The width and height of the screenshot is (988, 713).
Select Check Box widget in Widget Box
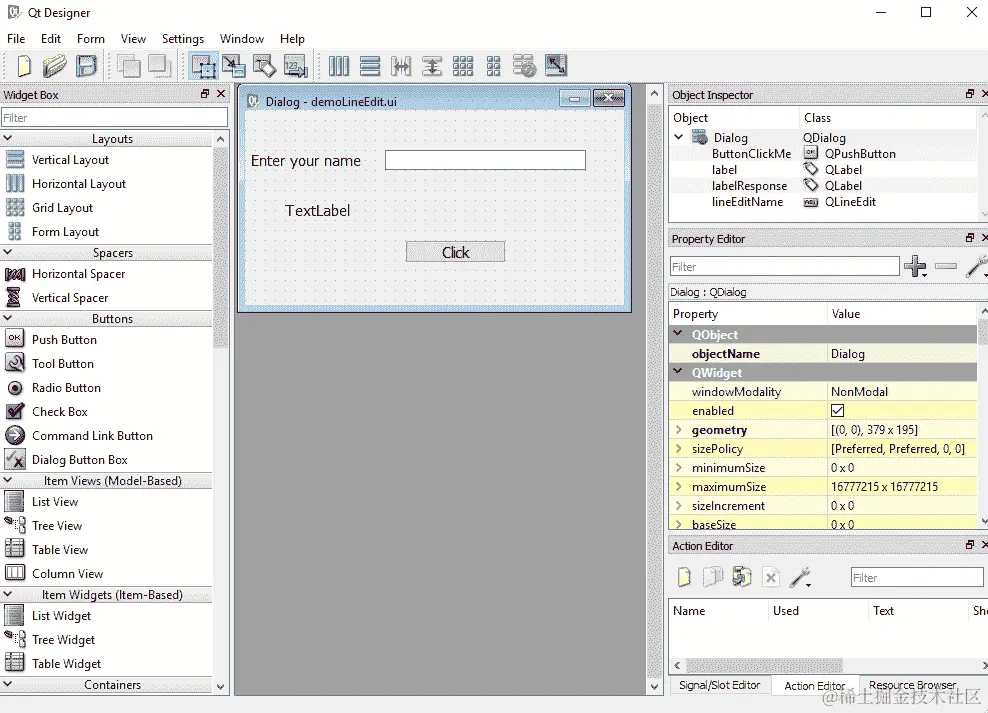pos(60,411)
